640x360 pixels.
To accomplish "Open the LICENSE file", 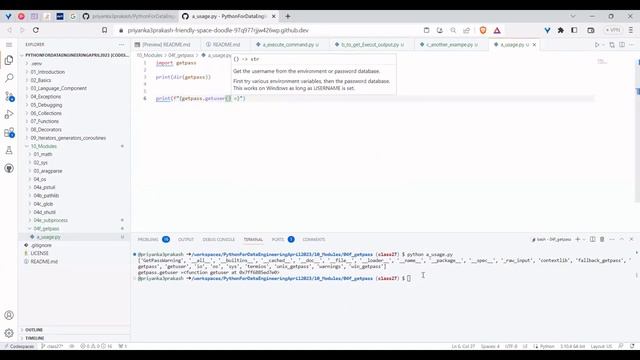I will 39,253.
